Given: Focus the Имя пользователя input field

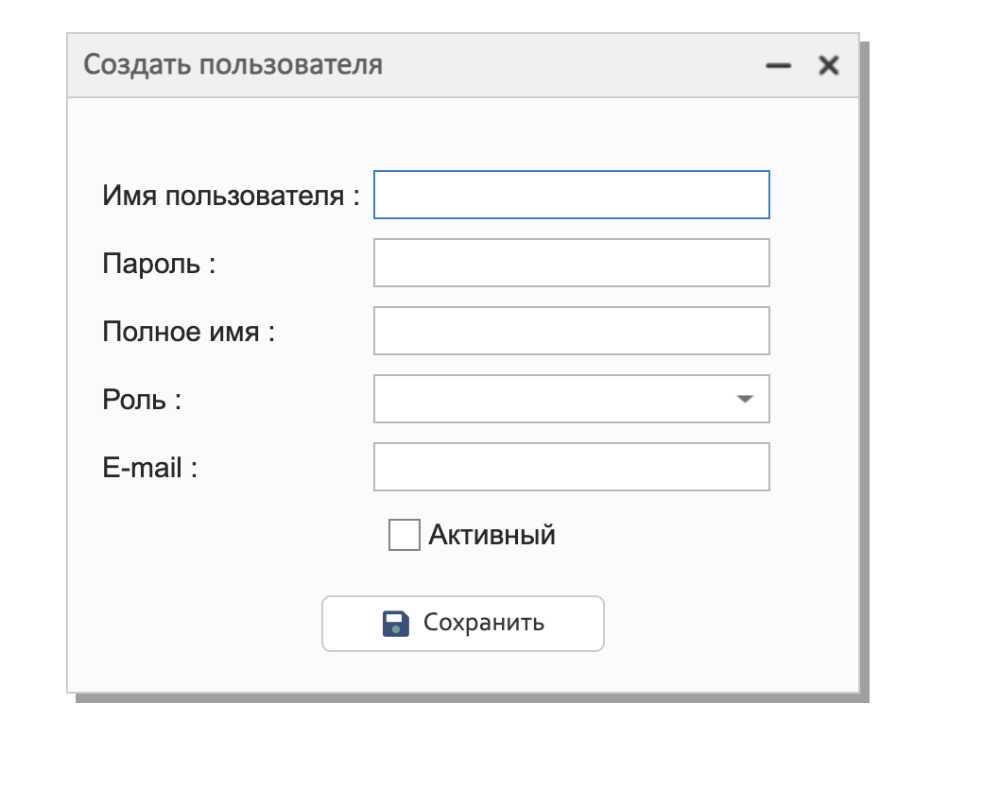Looking at the screenshot, I should pos(571,195).
